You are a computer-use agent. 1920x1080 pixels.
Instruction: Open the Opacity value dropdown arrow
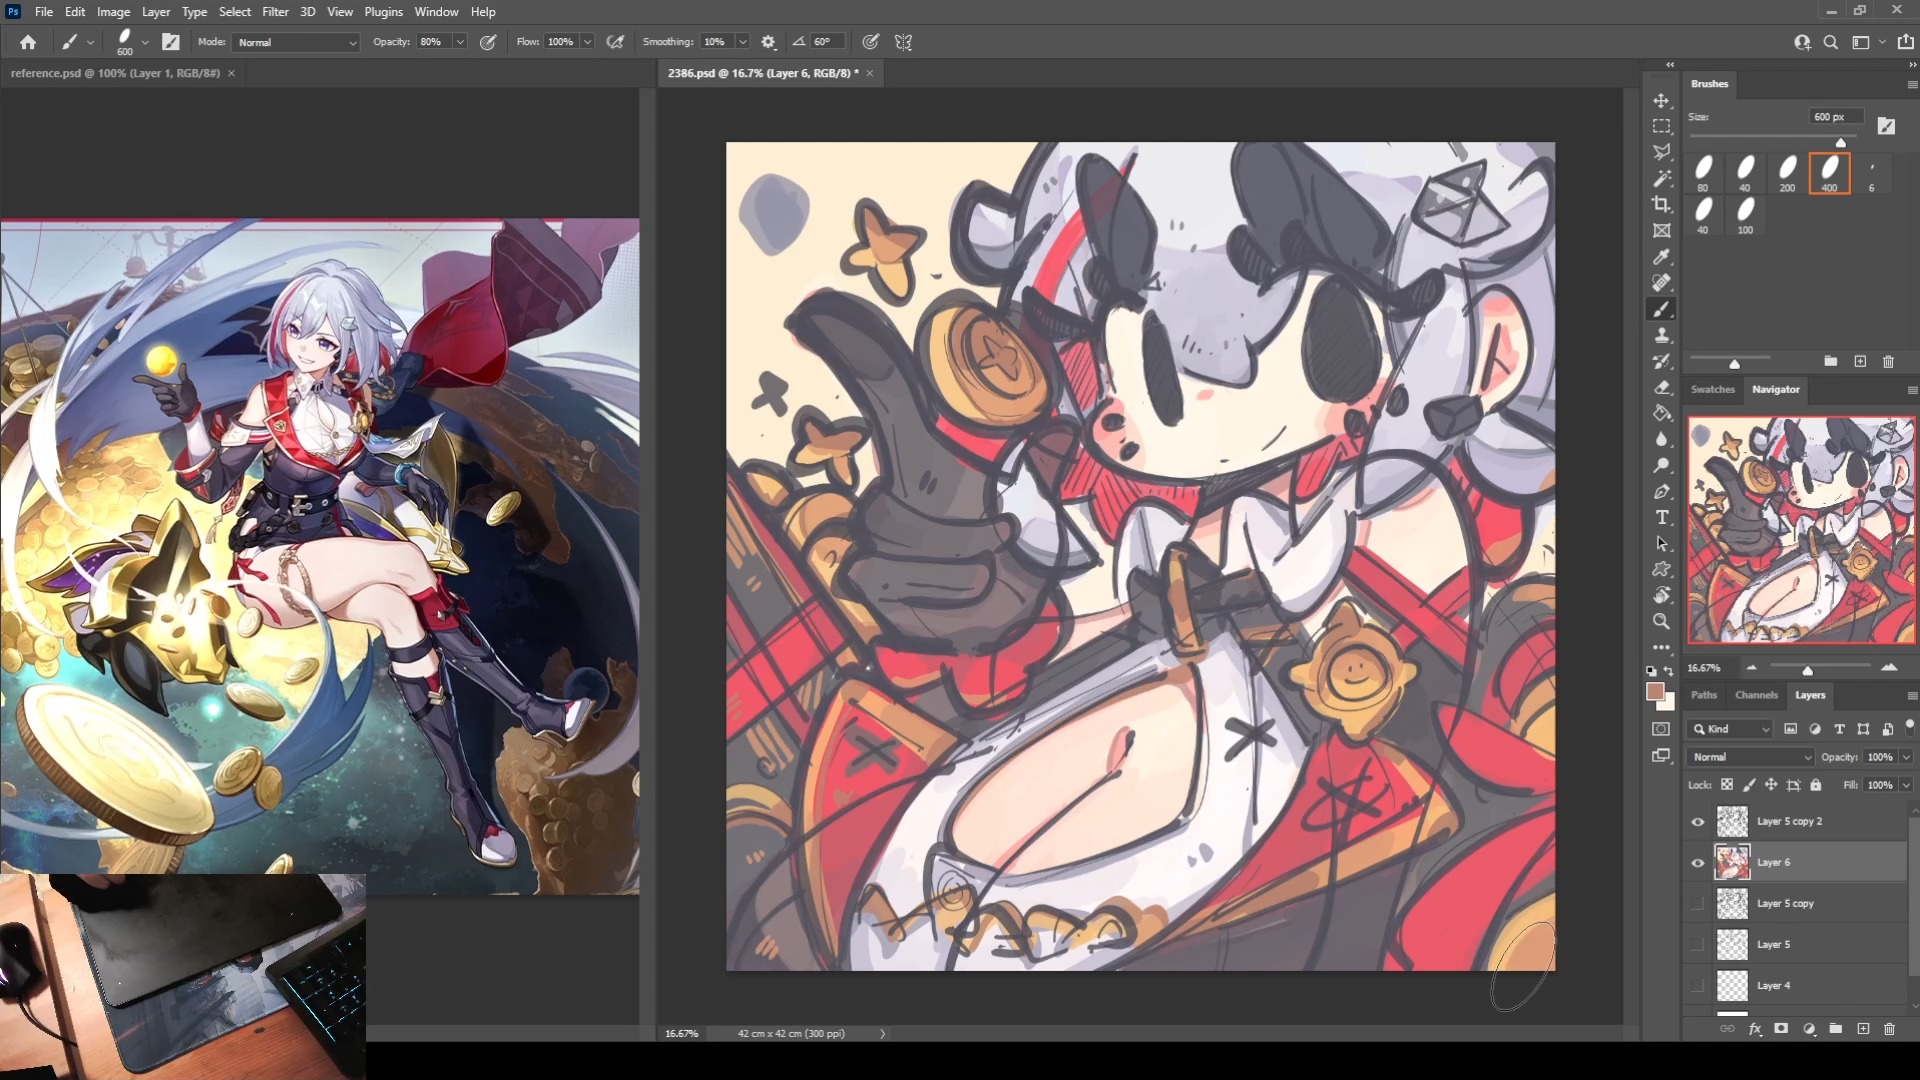tap(460, 42)
